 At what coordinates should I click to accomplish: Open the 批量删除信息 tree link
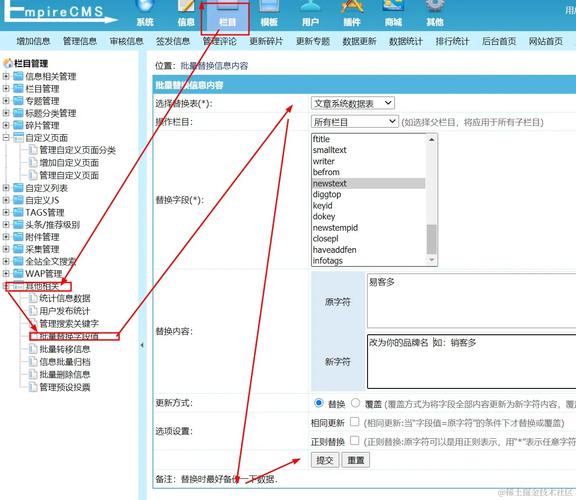(x=65, y=374)
